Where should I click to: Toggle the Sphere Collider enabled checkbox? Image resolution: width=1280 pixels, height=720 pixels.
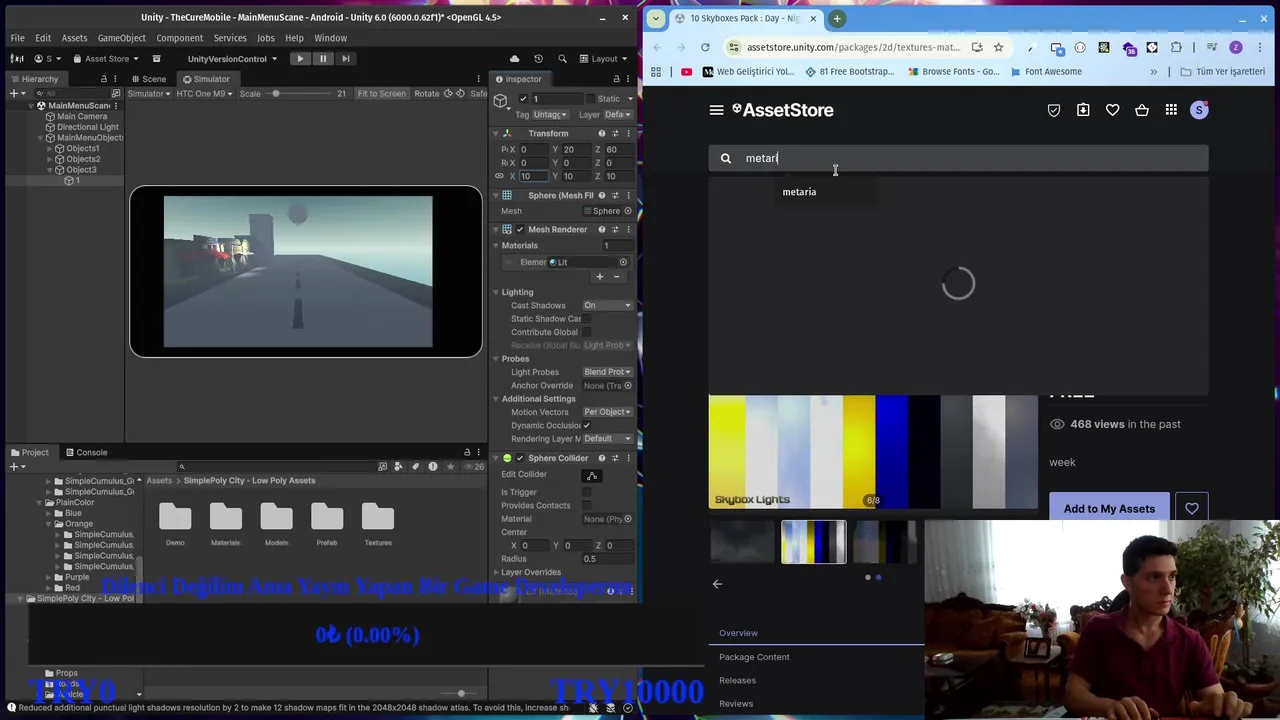pos(519,458)
